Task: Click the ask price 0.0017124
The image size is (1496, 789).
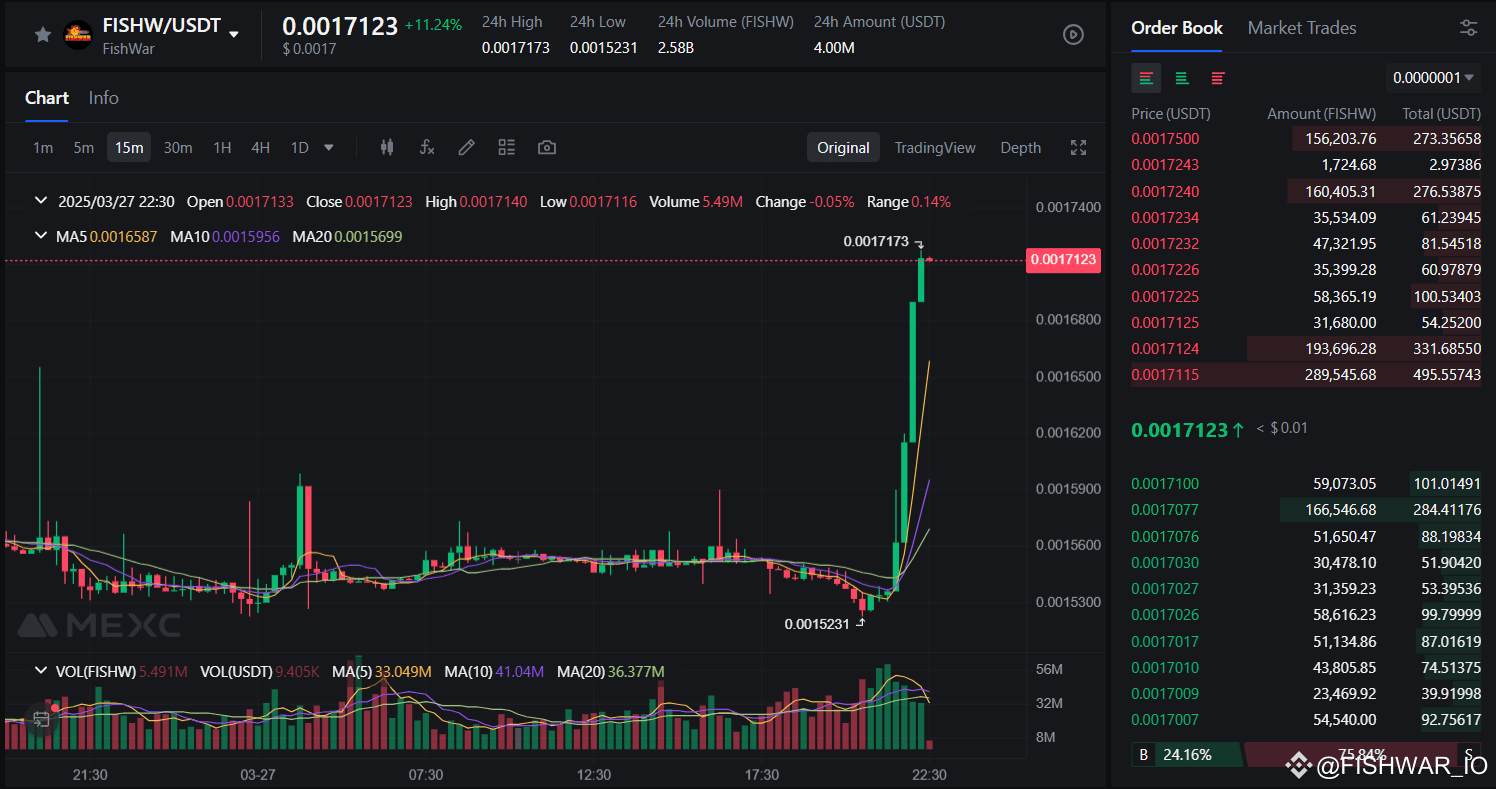Action: point(1165,349)
